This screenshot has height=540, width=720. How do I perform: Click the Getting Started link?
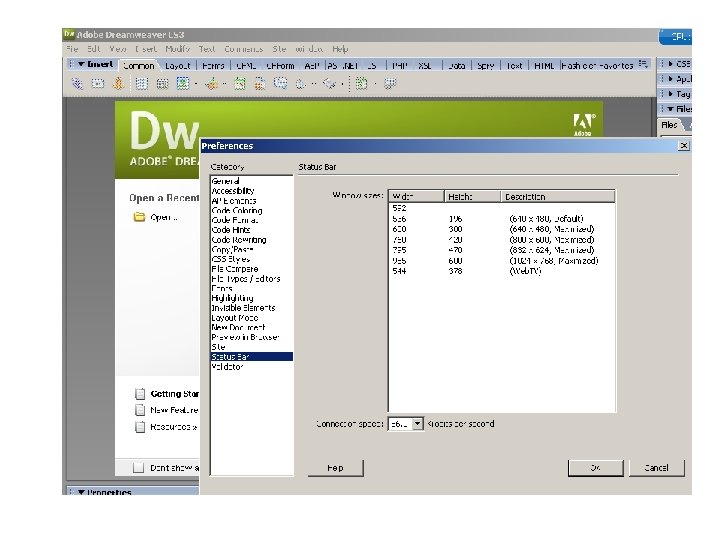pos(174,394)
